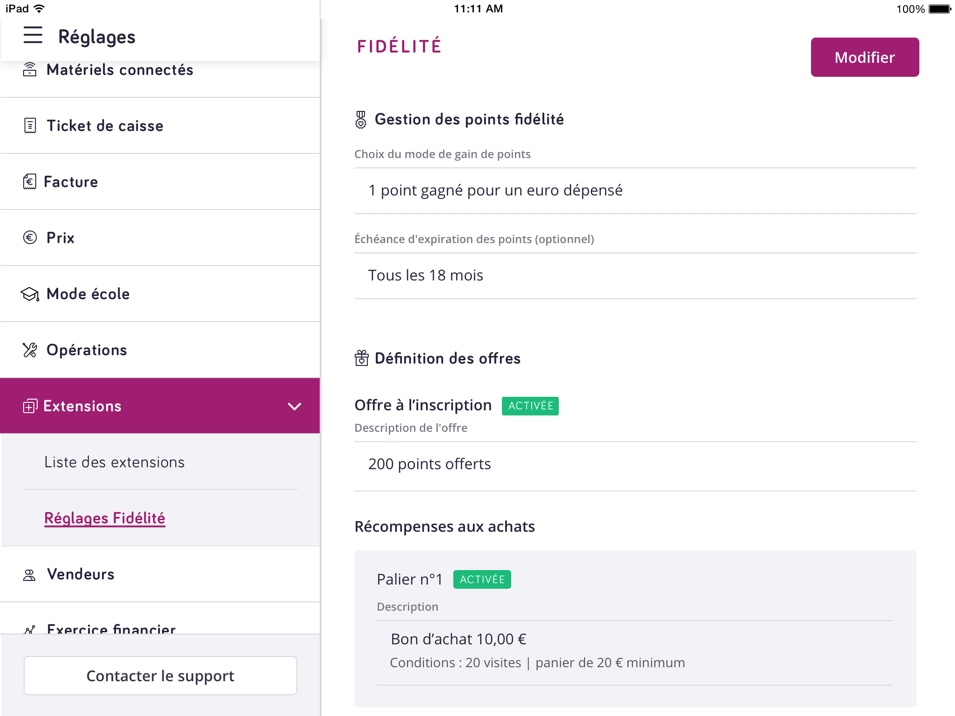955x716 pixels.
Task: Change the Tous les 18 mois expiration setting
Action: point(634,275)
